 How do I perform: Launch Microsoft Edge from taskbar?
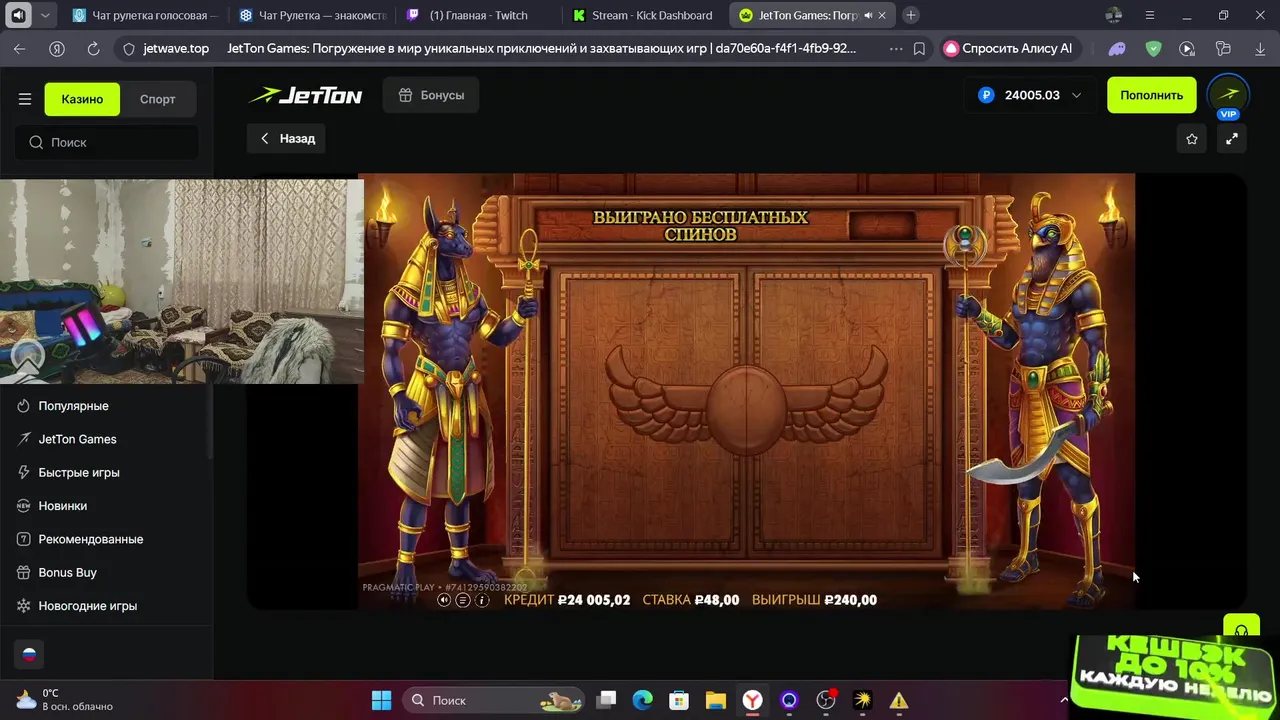(642, 700)
